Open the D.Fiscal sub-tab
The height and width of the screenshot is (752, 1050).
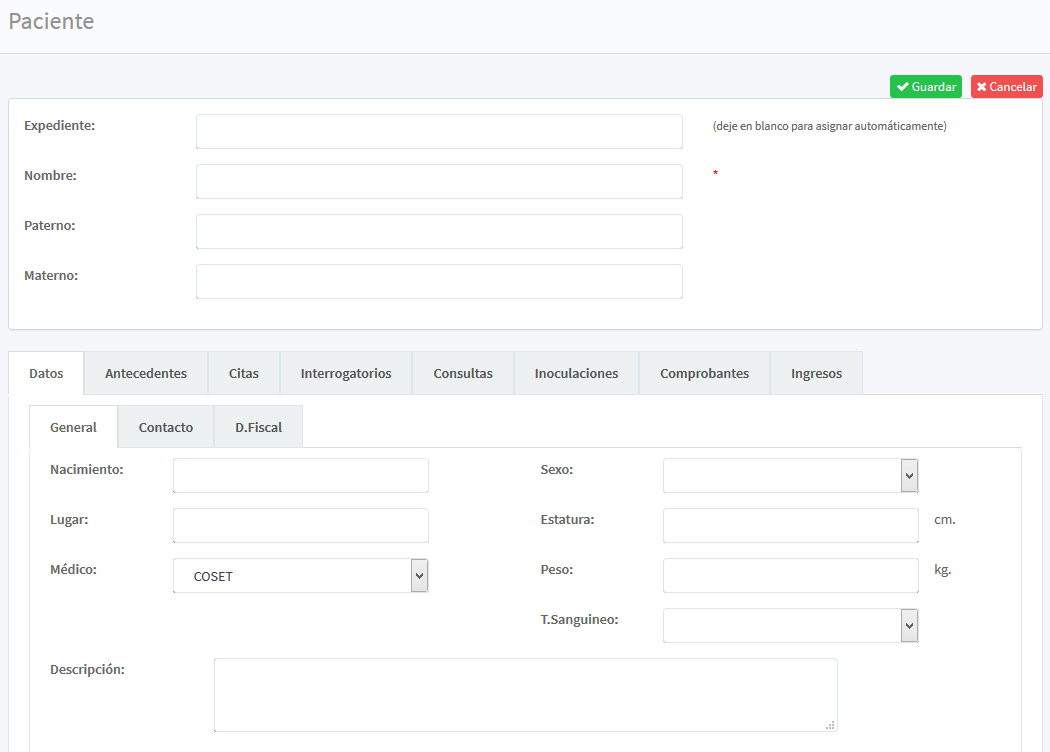click(x=259, y=427)
